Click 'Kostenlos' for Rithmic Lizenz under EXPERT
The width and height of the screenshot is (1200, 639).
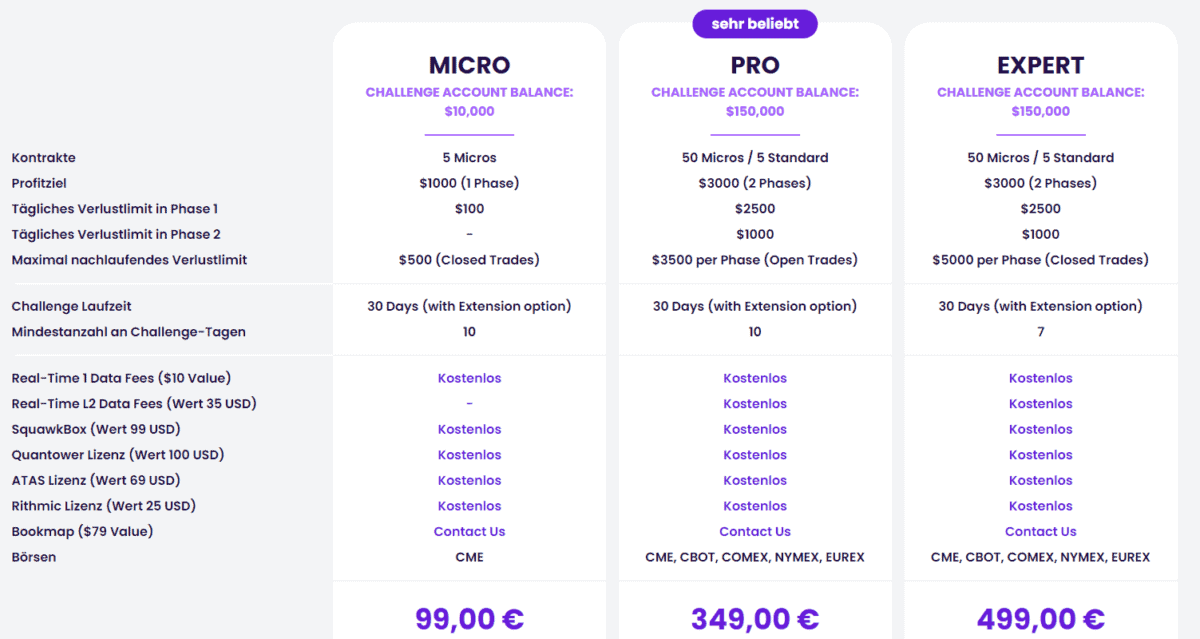click(1040, 506)
